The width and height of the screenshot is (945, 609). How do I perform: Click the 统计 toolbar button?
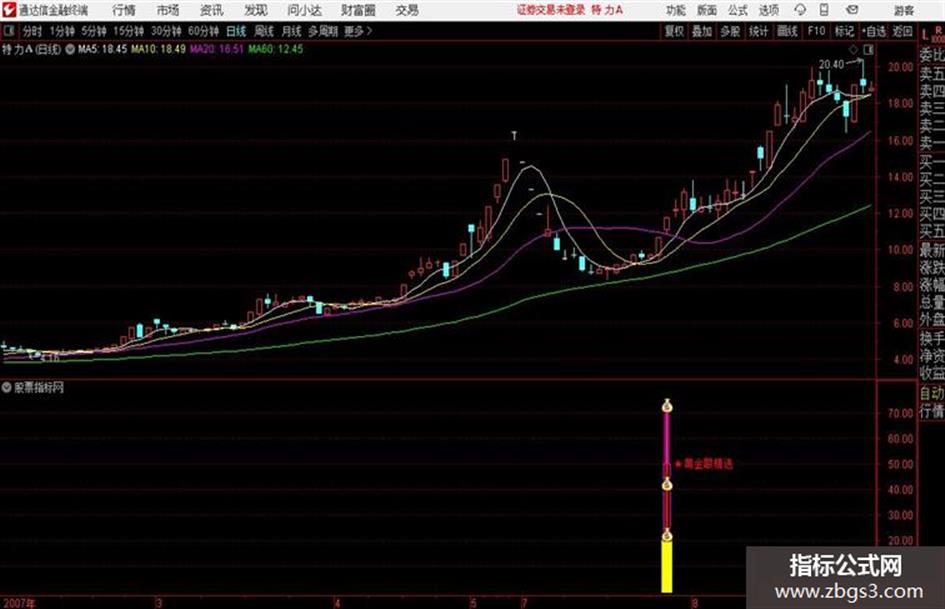point(759,31)
